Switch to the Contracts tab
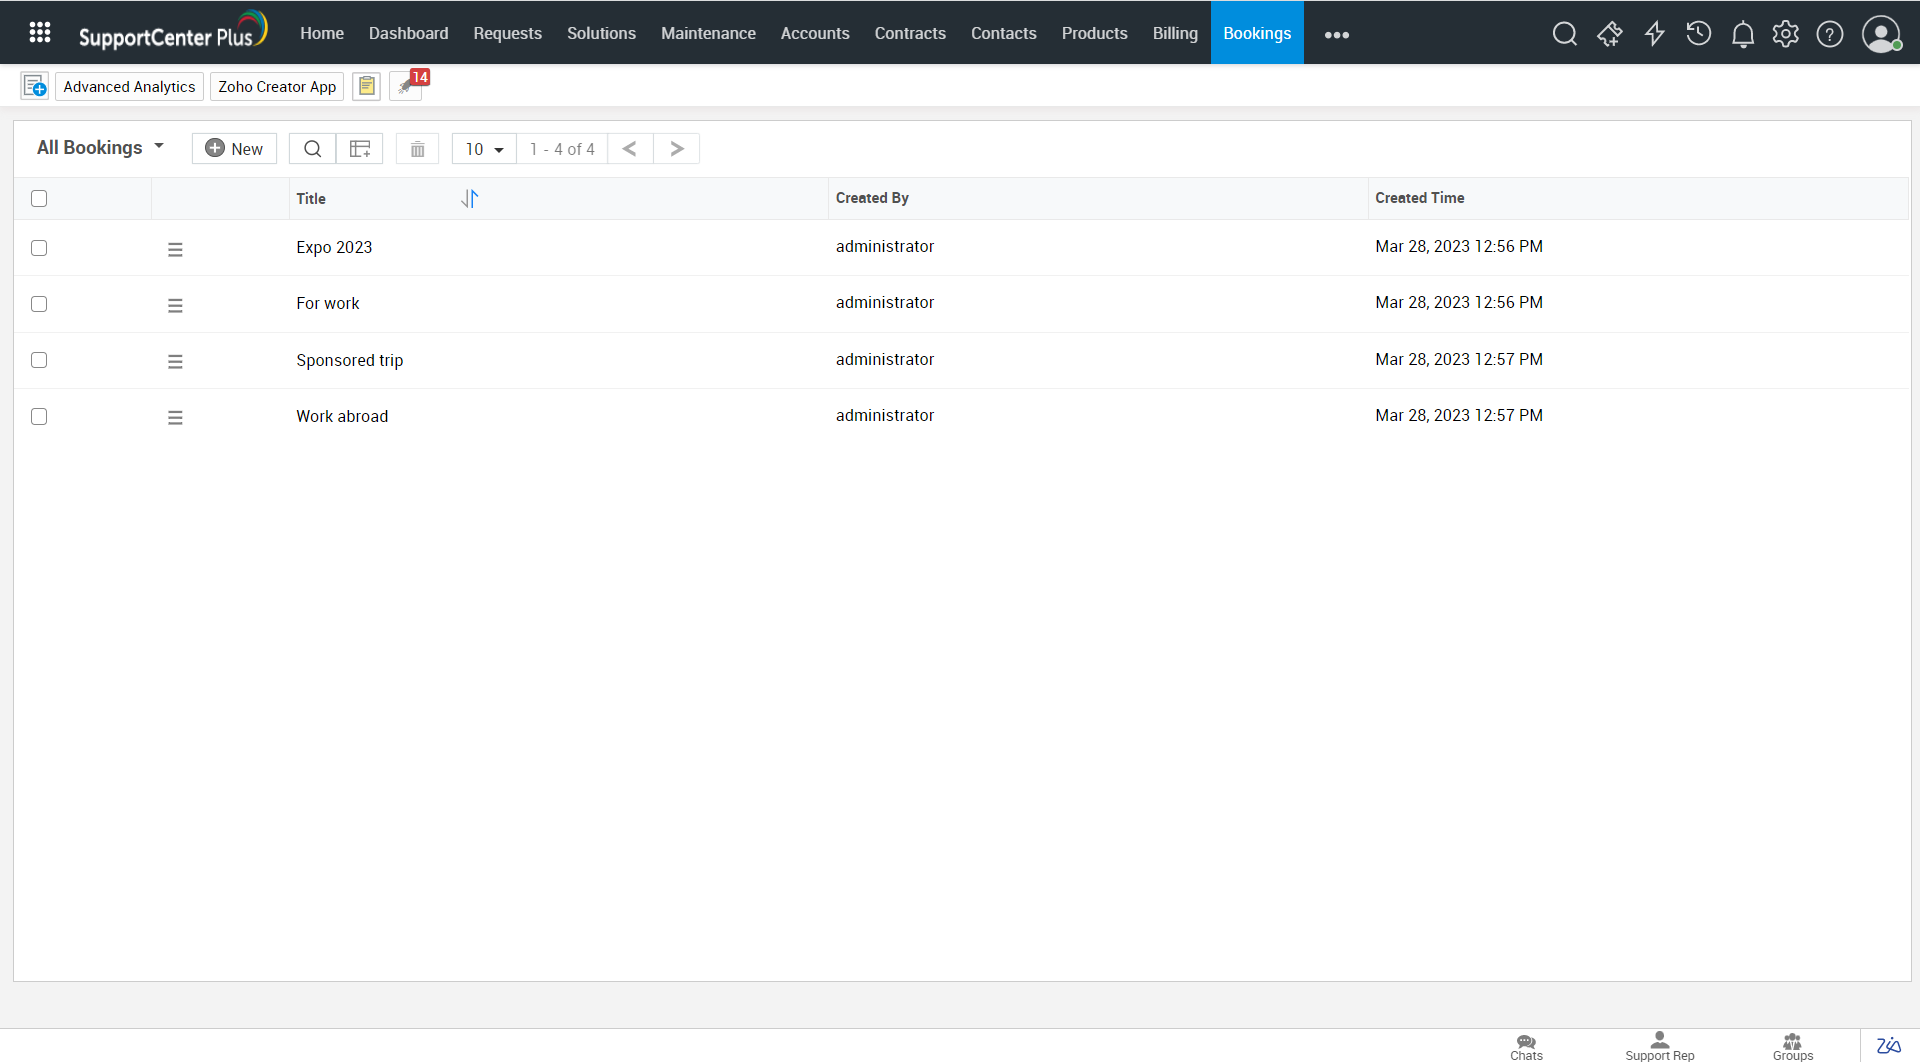The width and height of the screenshot is (1920, 1062). pyautogui.click(x=909, y=33)
